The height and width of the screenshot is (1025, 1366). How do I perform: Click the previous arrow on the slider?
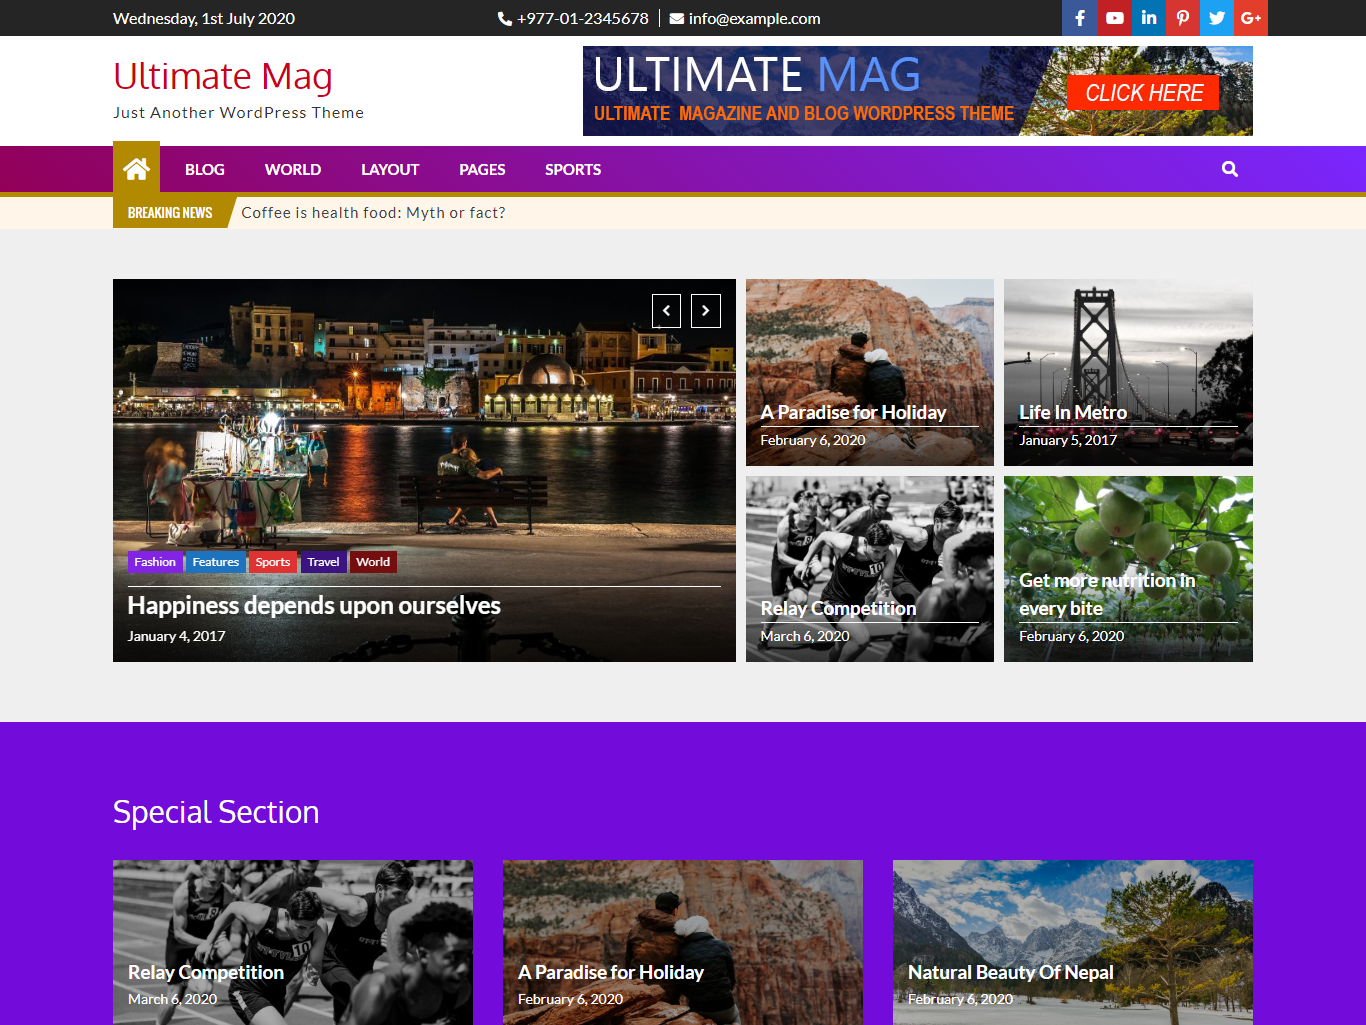666,311
